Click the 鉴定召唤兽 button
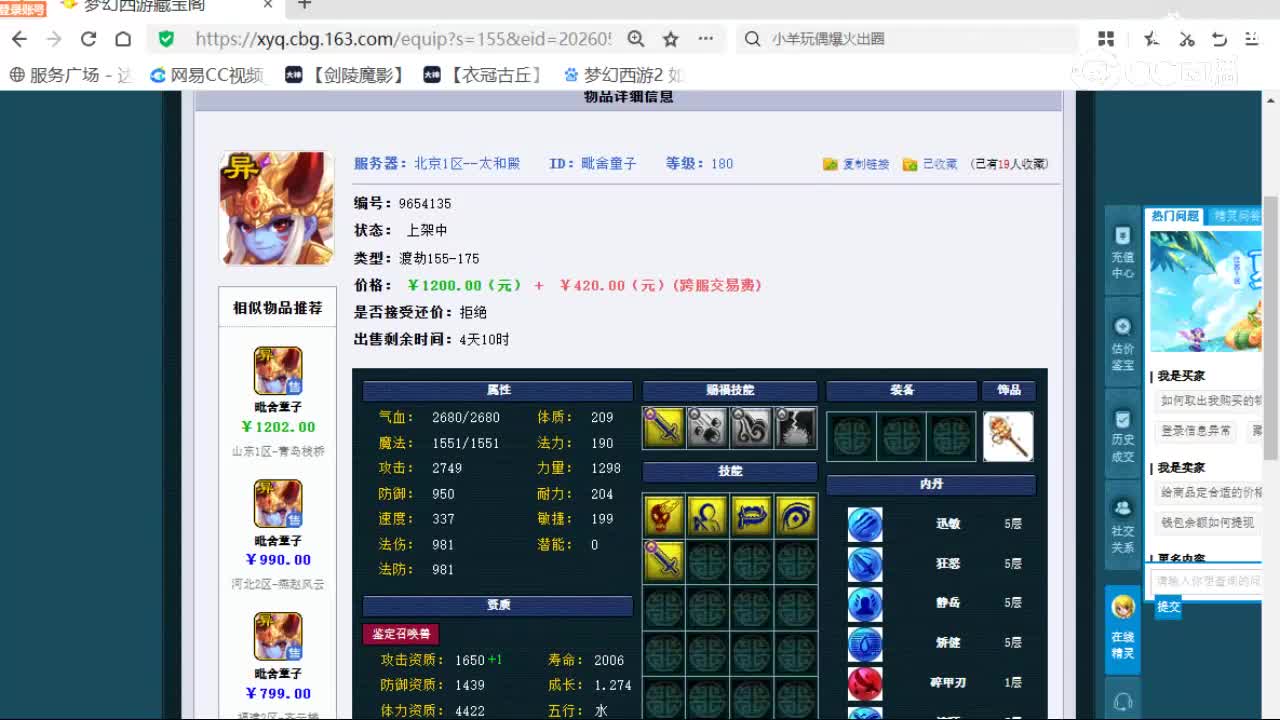 pos(401,634)
